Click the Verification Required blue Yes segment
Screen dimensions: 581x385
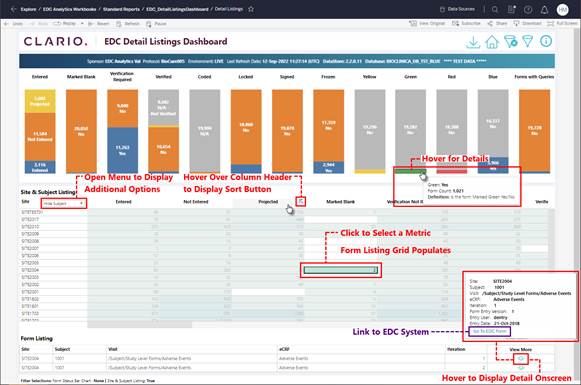pyautogui.click(x=122, y=150)
